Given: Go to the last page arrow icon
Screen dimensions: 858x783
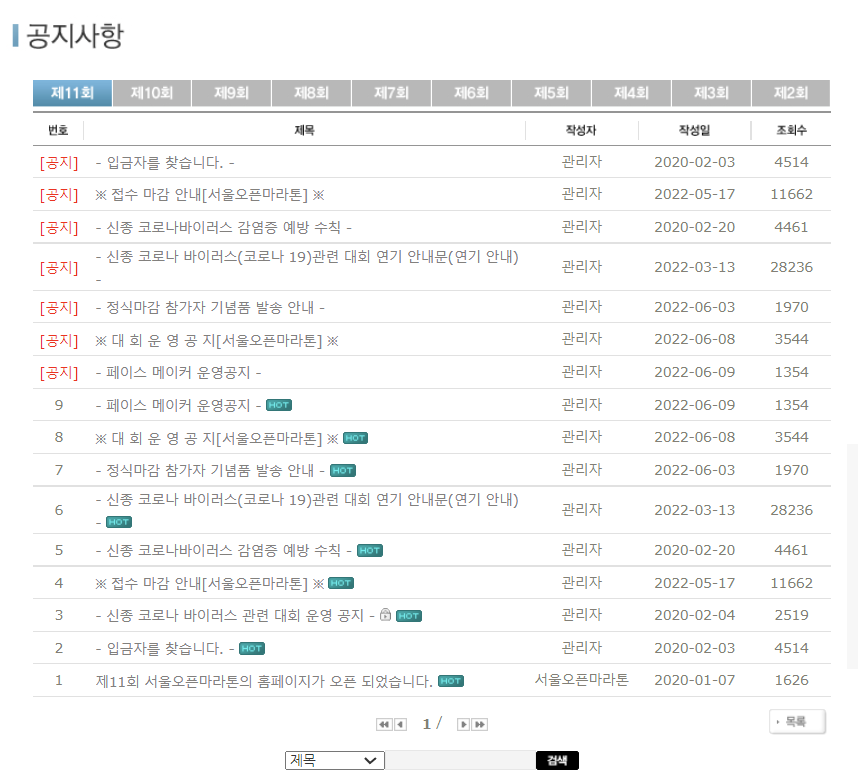Looking at the screenshot, I should coord(480,724).
